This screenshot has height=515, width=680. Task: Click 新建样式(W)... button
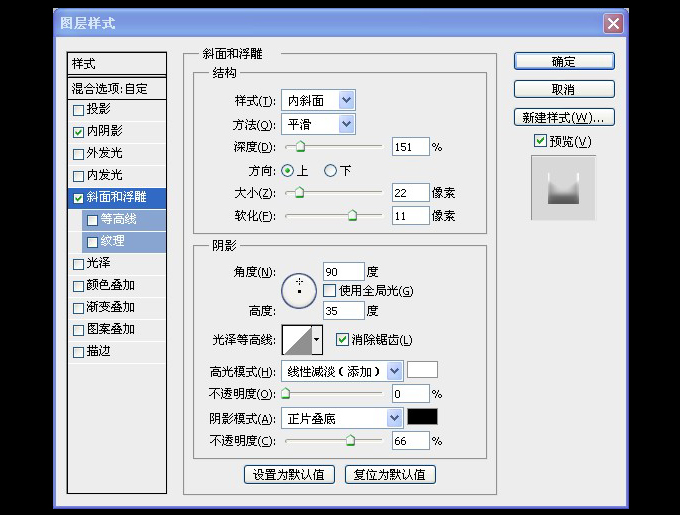tap(564, 117)
